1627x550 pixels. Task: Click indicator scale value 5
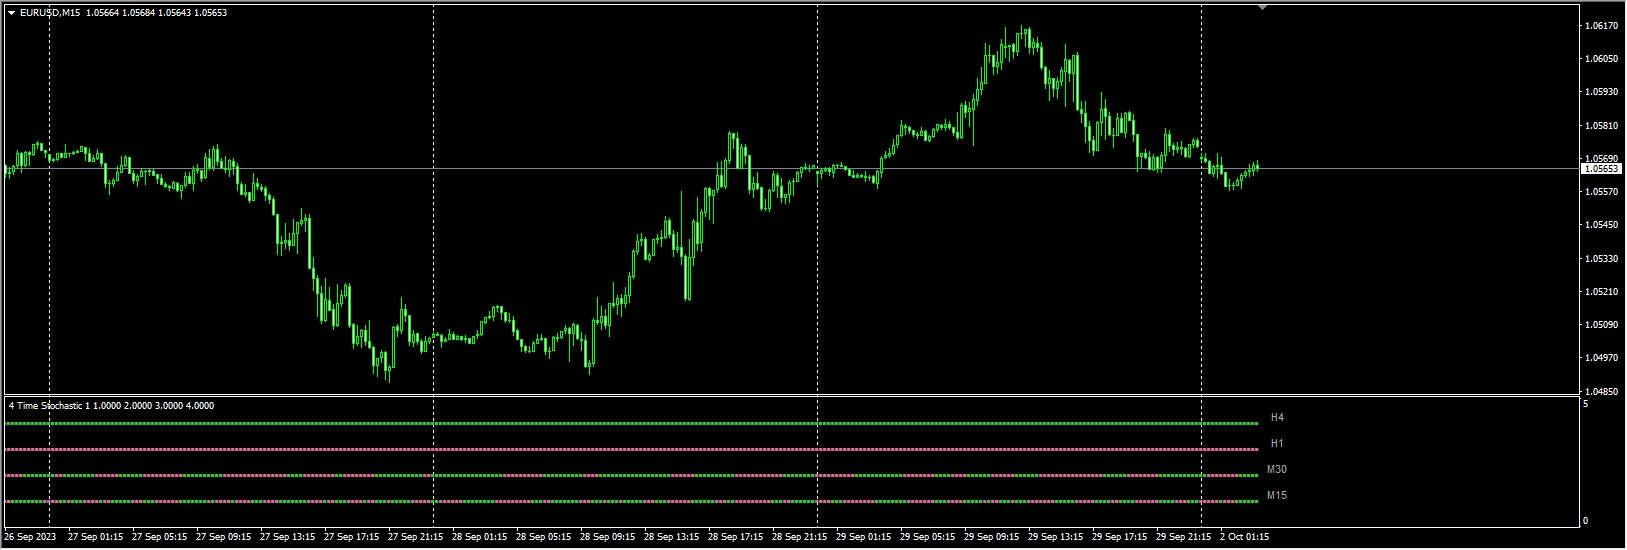(1585, 404)
